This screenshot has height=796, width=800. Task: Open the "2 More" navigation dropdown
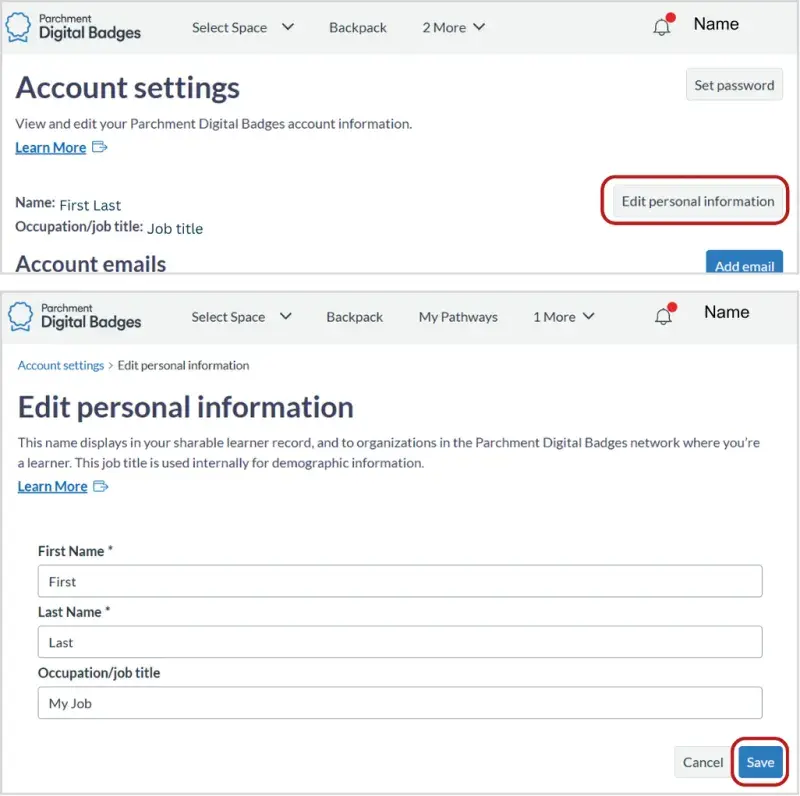452,27
